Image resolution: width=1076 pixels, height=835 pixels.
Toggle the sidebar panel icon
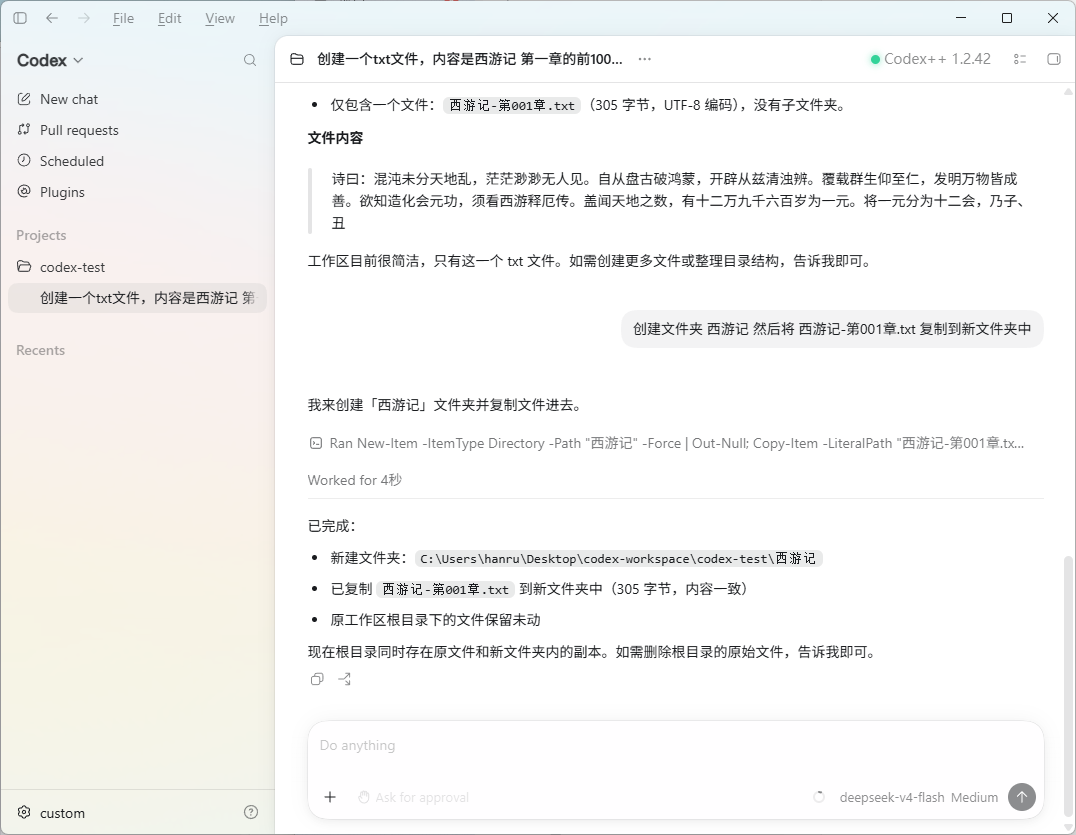[x=20, y=19]
